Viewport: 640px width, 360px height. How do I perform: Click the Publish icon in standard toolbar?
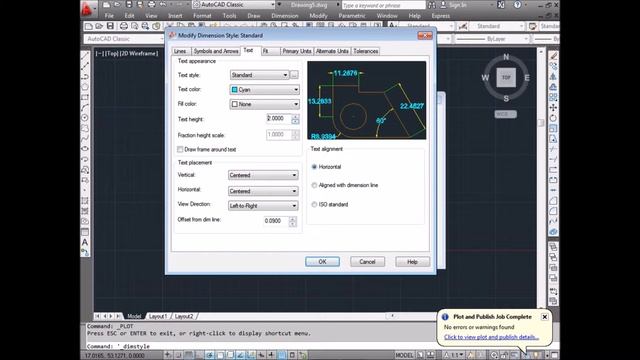tap(145, 27)
